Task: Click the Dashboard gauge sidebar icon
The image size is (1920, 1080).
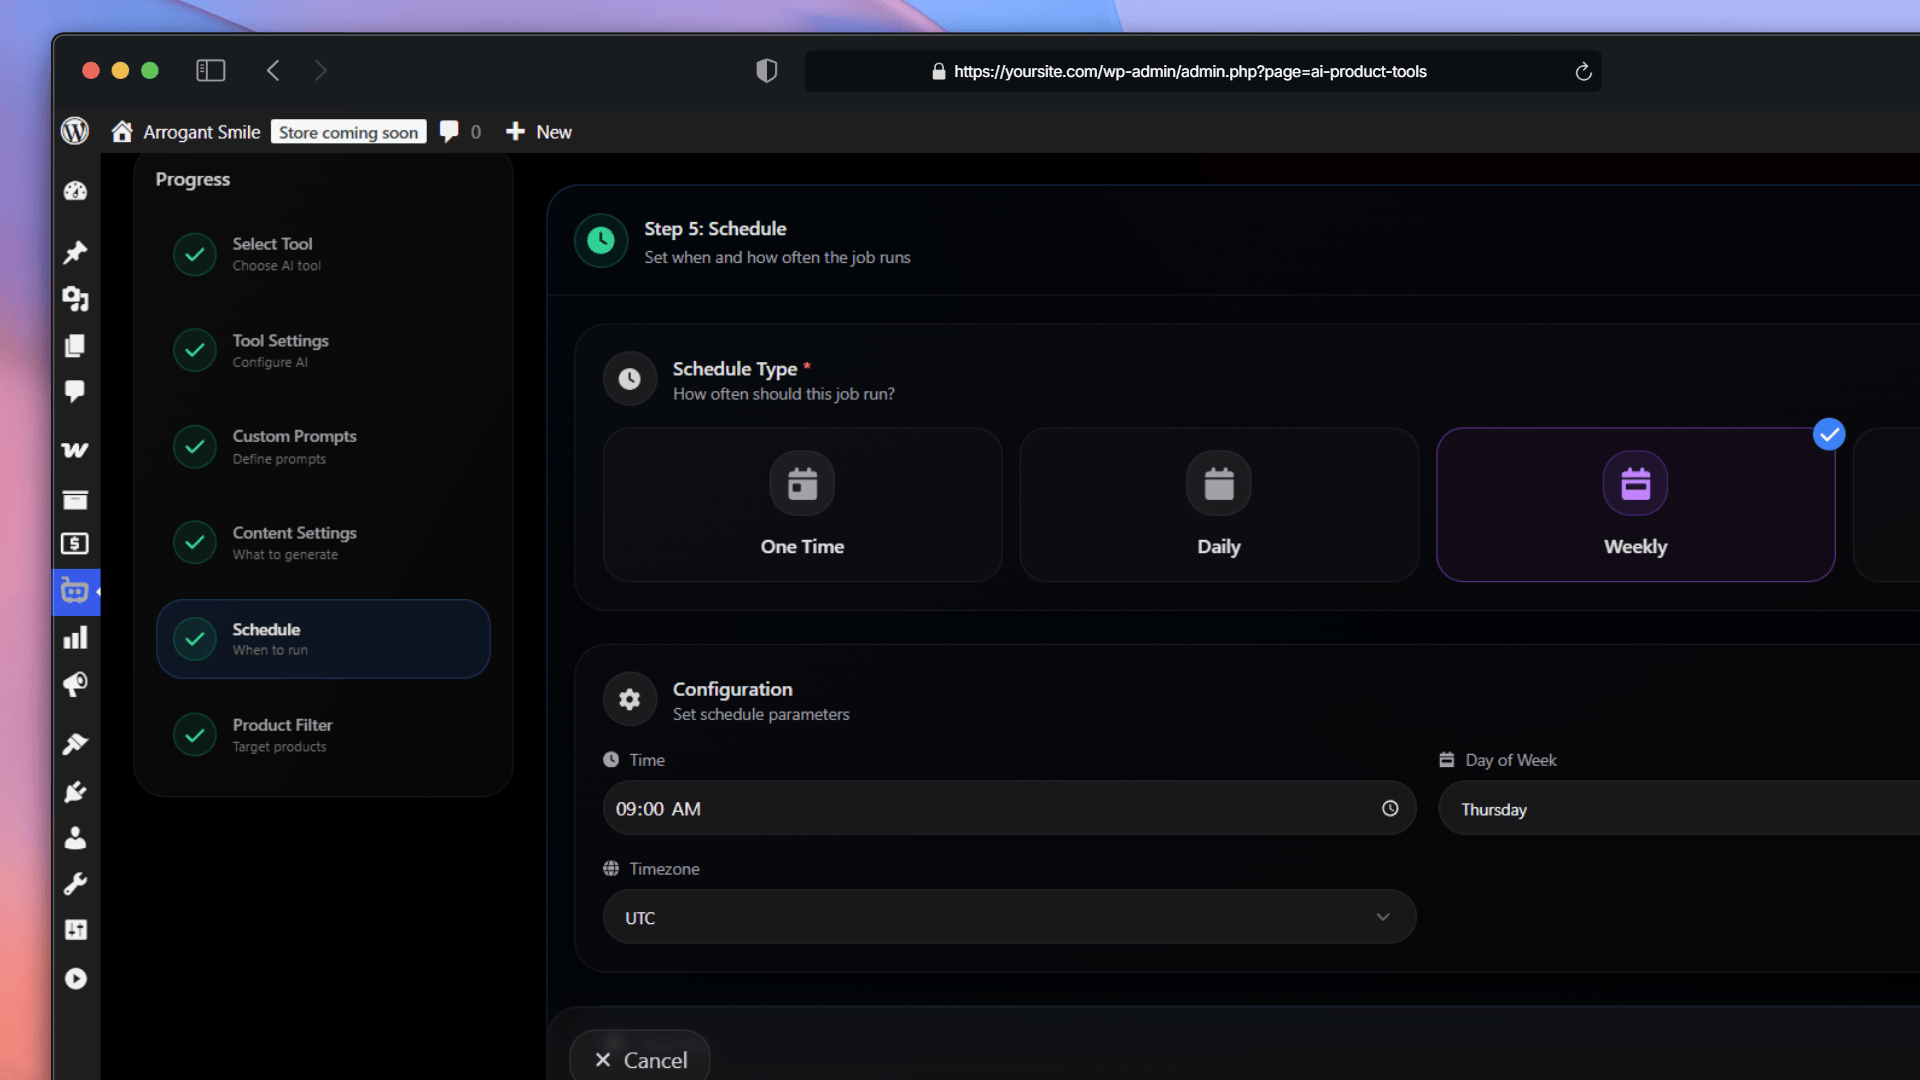Action: pyautogui.click(x=75, y=191)
